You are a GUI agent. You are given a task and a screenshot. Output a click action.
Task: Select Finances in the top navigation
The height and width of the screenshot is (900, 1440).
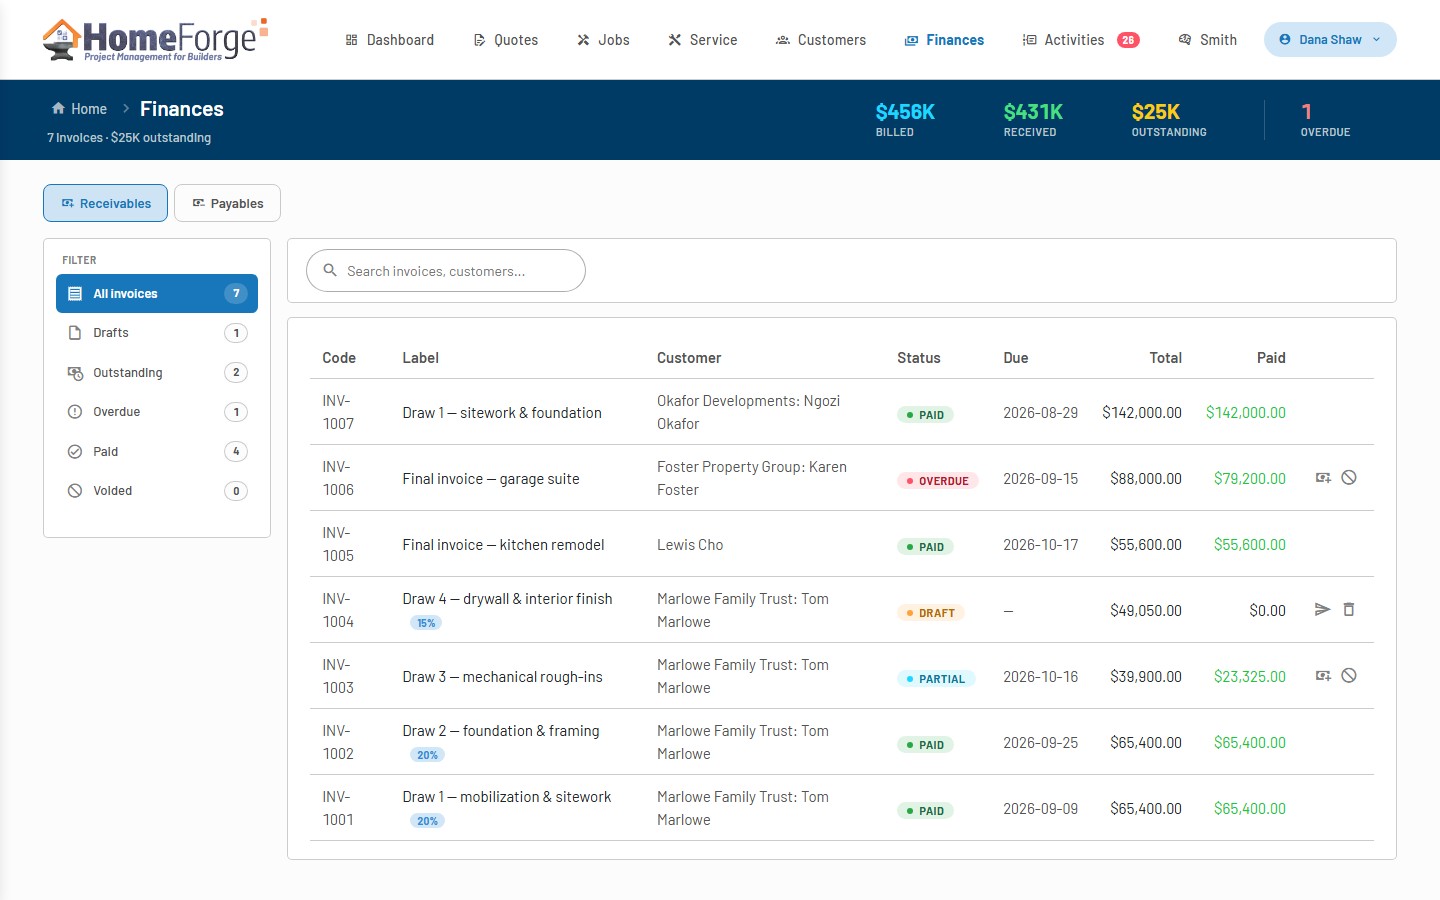click(x=944, y=40)
